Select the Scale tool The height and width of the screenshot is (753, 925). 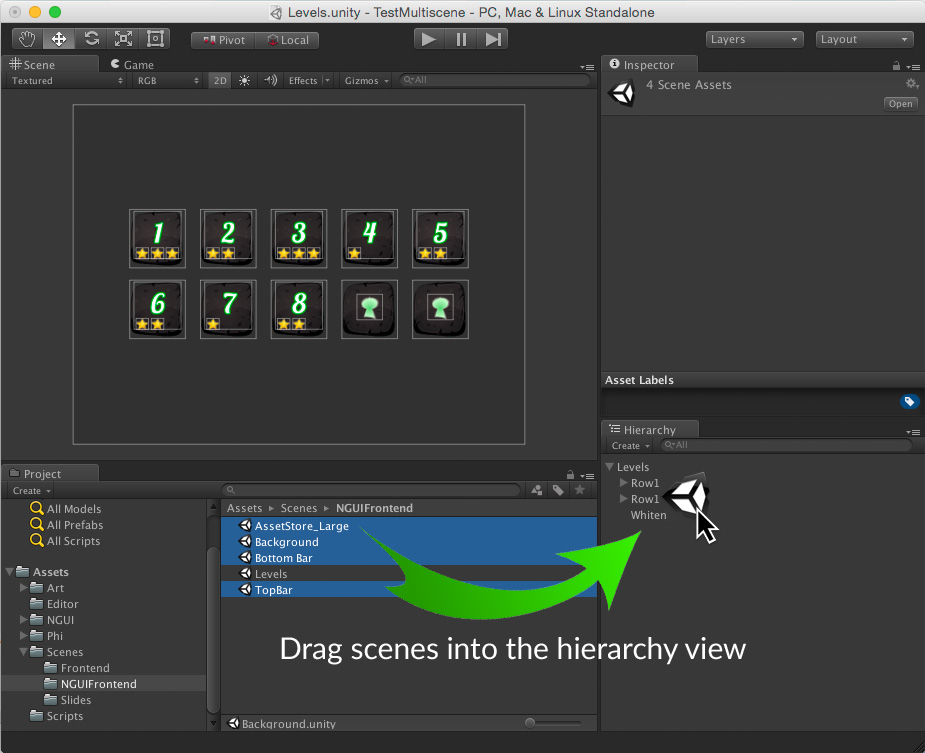[123, 40]
